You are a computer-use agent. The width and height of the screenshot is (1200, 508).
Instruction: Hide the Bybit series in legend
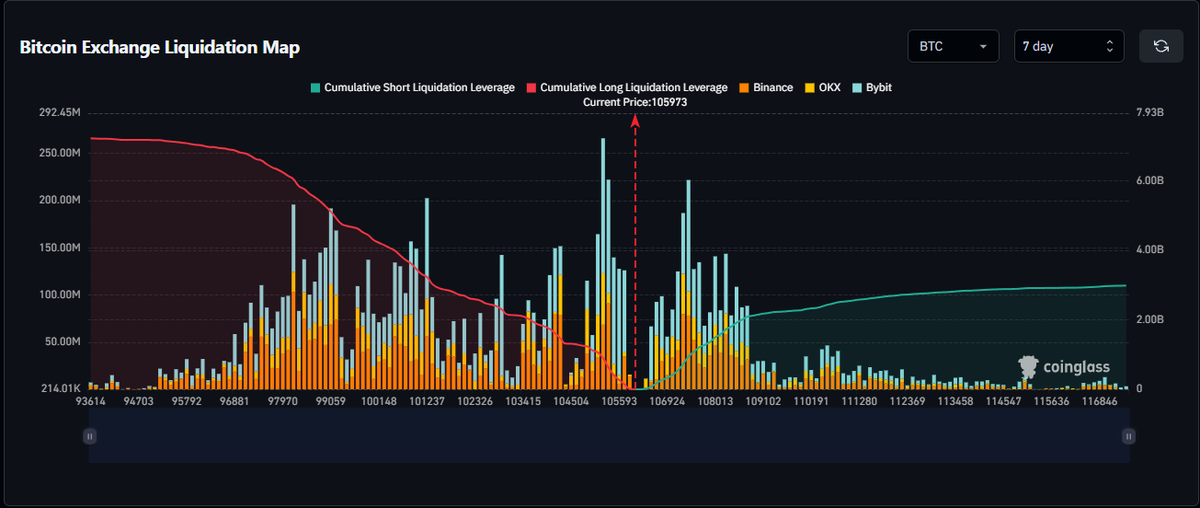(x=872, y=88)
